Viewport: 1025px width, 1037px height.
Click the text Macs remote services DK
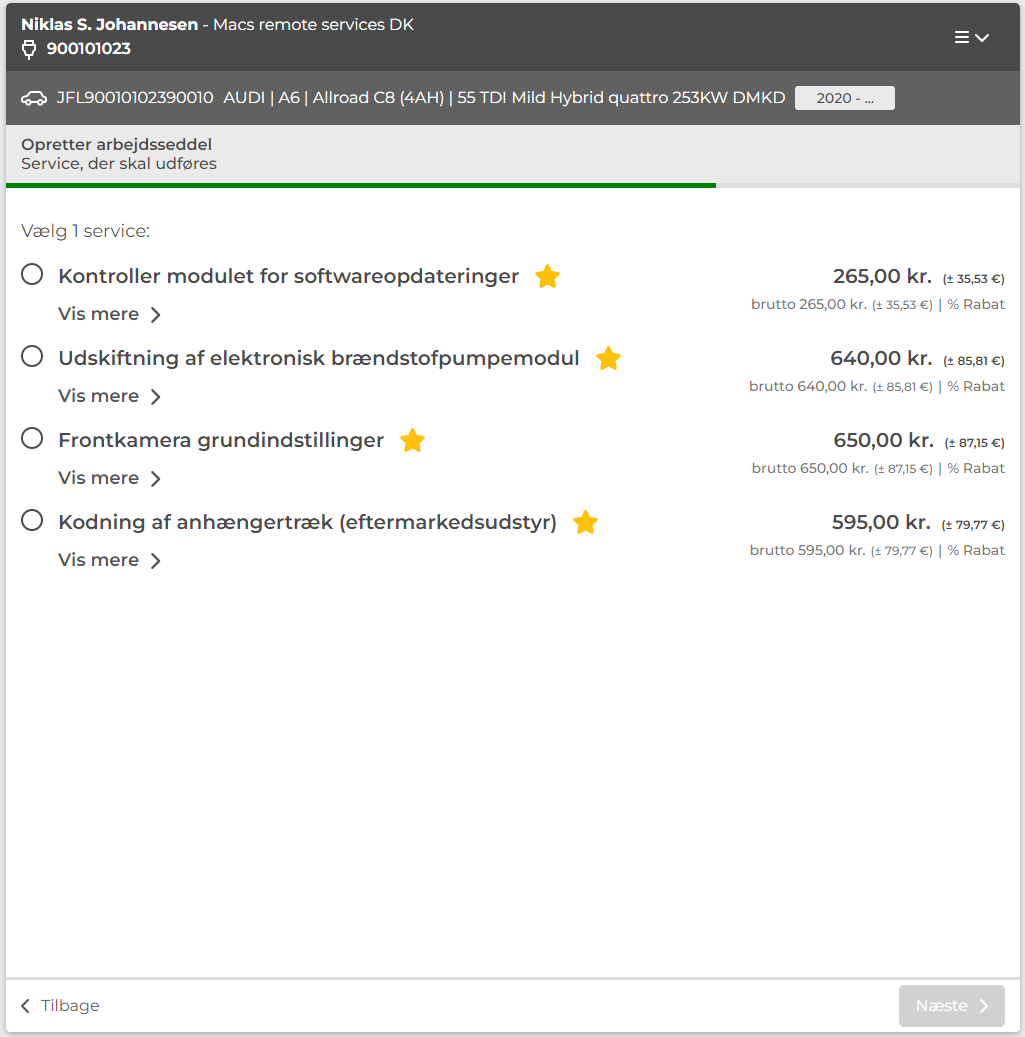[x=313, y=24]
